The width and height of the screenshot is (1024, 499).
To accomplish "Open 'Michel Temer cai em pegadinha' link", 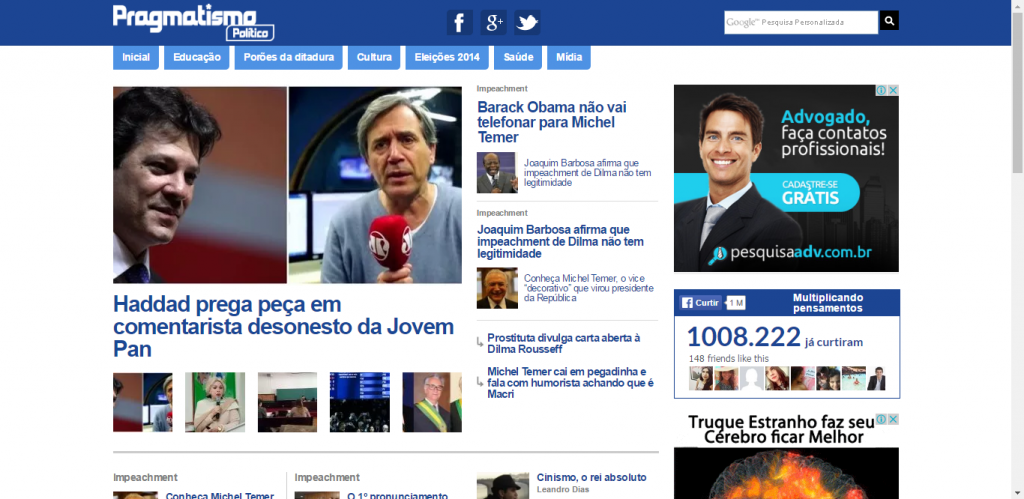I will (x=570, y=383).
